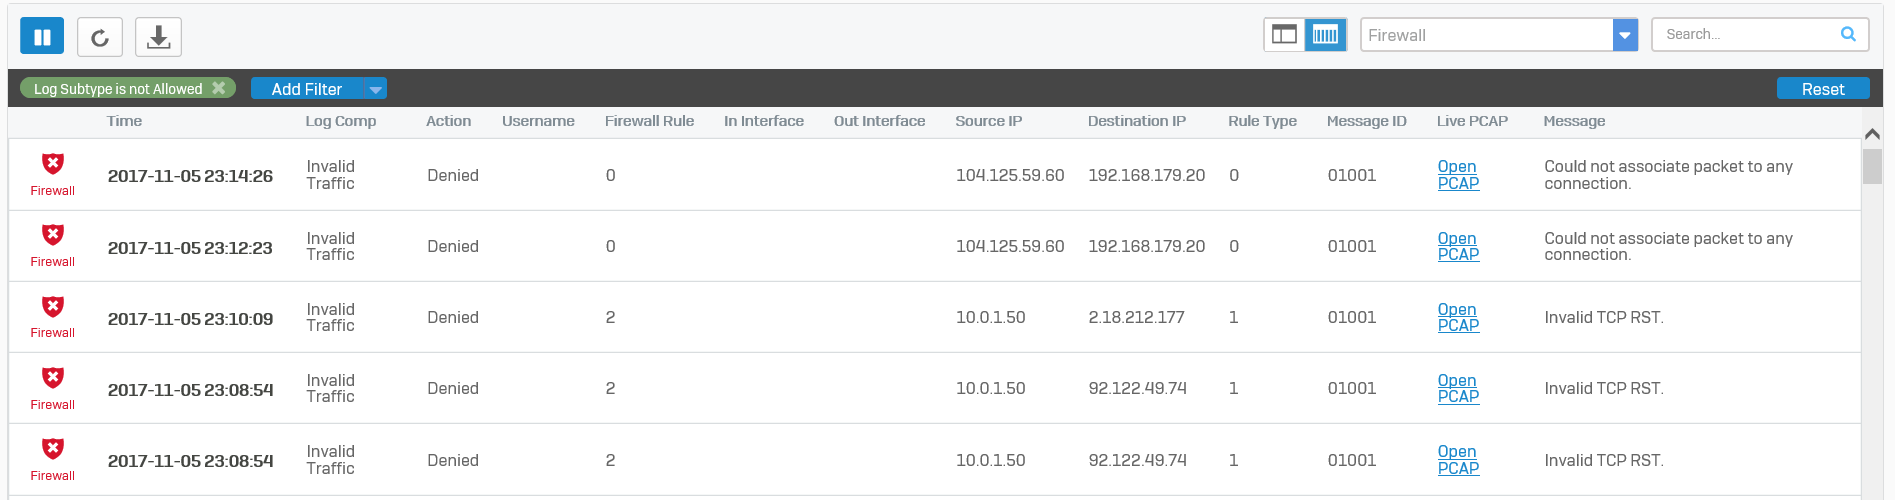The height and width of the screenshot is (500, 1895).
Task: Sort by the Destination IP column header
Action: pos(1137,121)
